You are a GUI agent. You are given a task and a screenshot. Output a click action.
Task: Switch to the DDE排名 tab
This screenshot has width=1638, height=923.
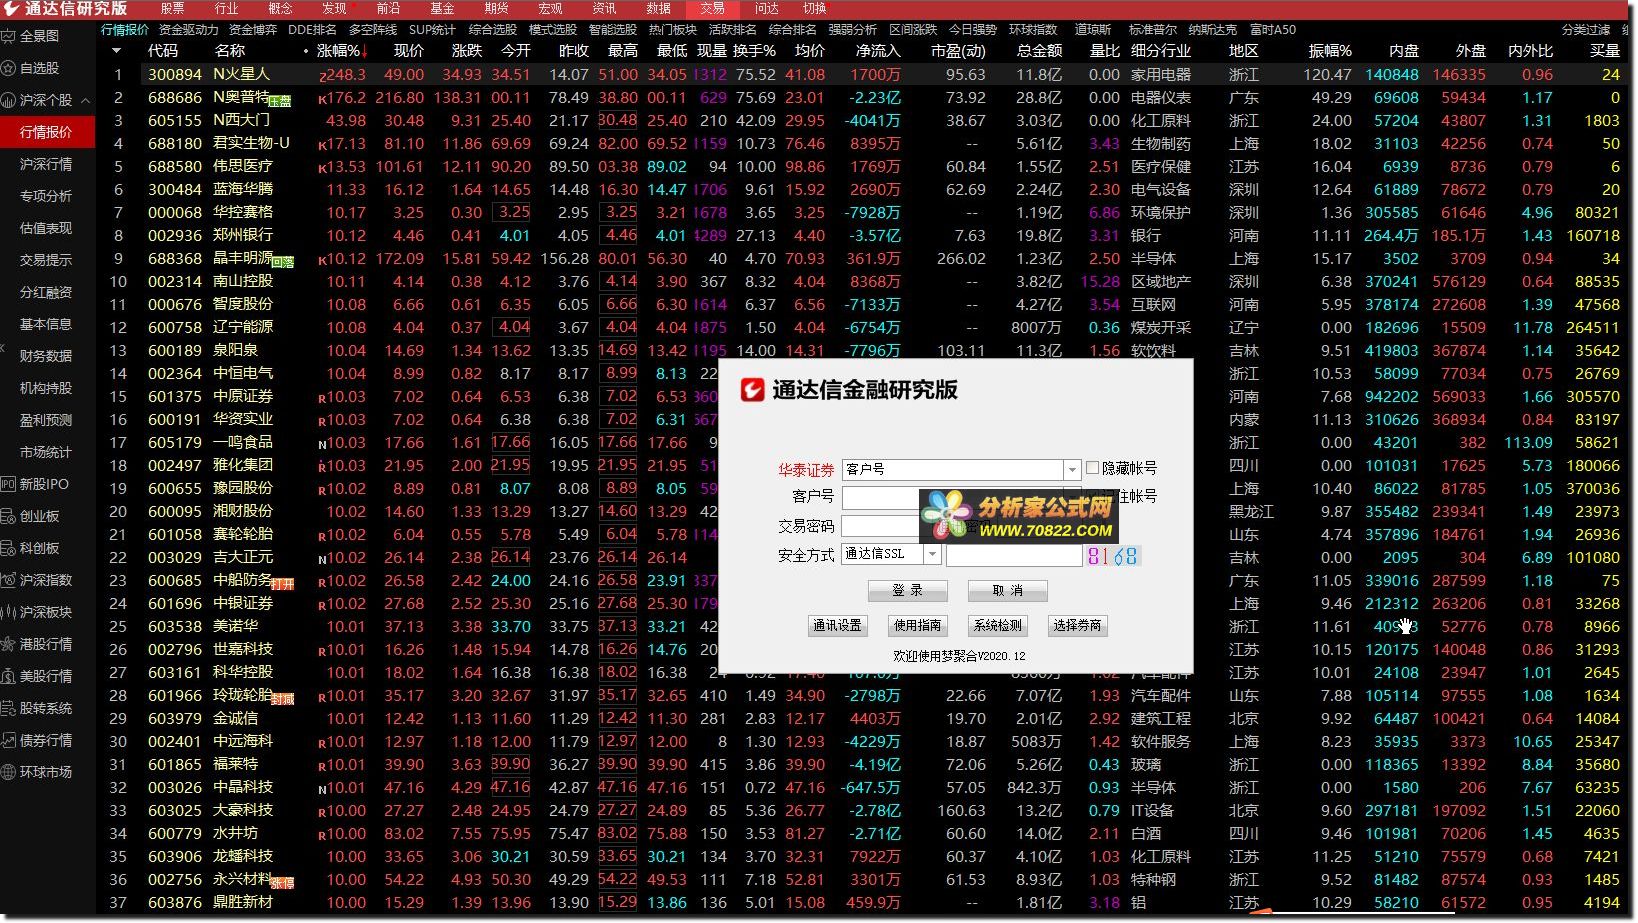click(312, 30)
